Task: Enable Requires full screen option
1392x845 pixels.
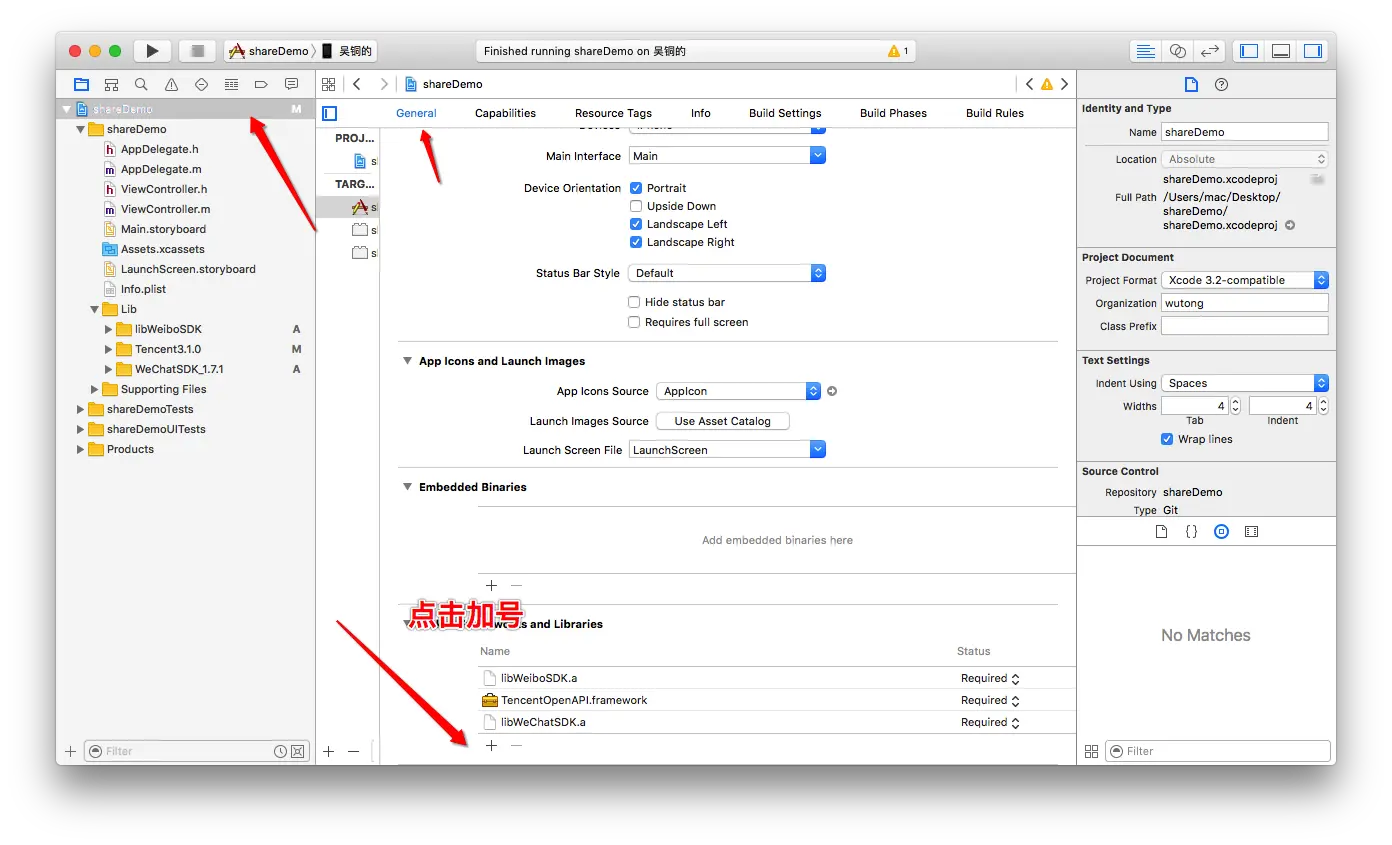Action: tap(634, 322)
